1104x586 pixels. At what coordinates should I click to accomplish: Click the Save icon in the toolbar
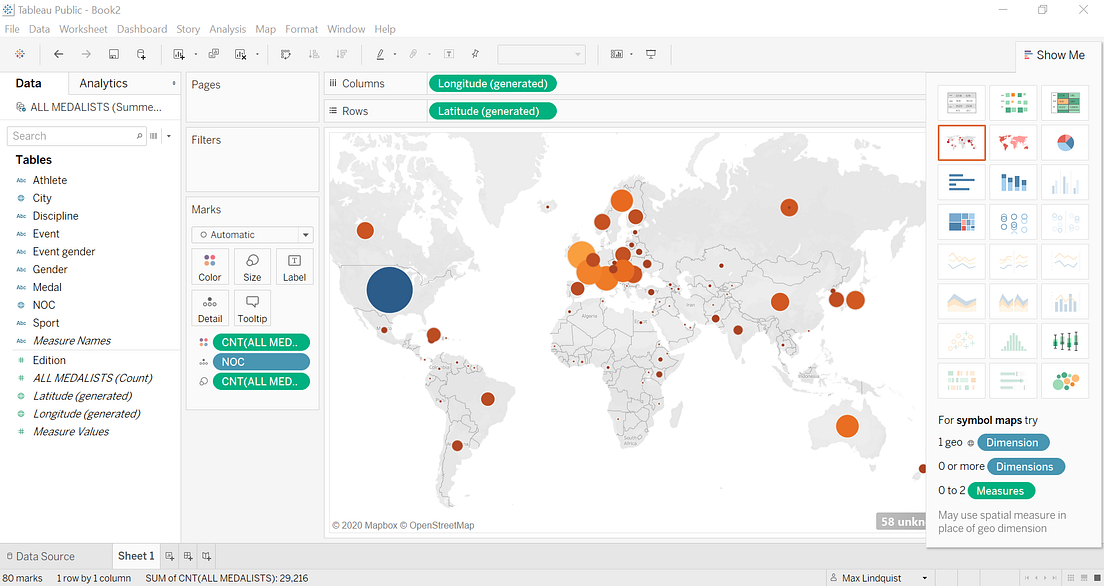click(113, 54)
